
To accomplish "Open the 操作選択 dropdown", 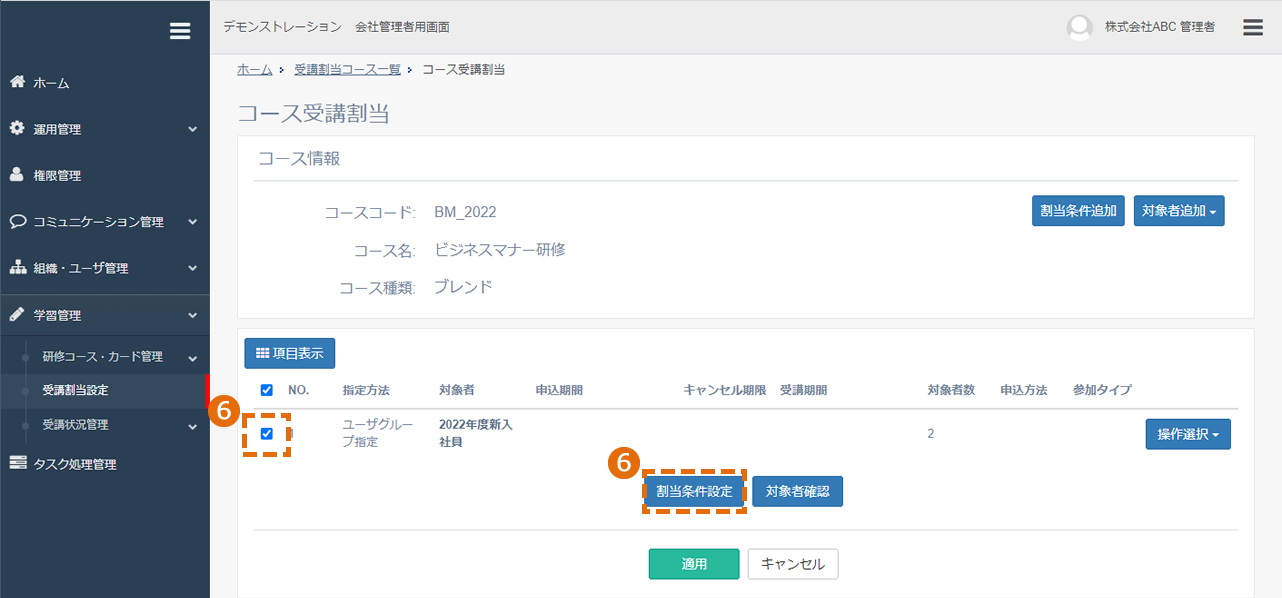I will [1188, 434].
